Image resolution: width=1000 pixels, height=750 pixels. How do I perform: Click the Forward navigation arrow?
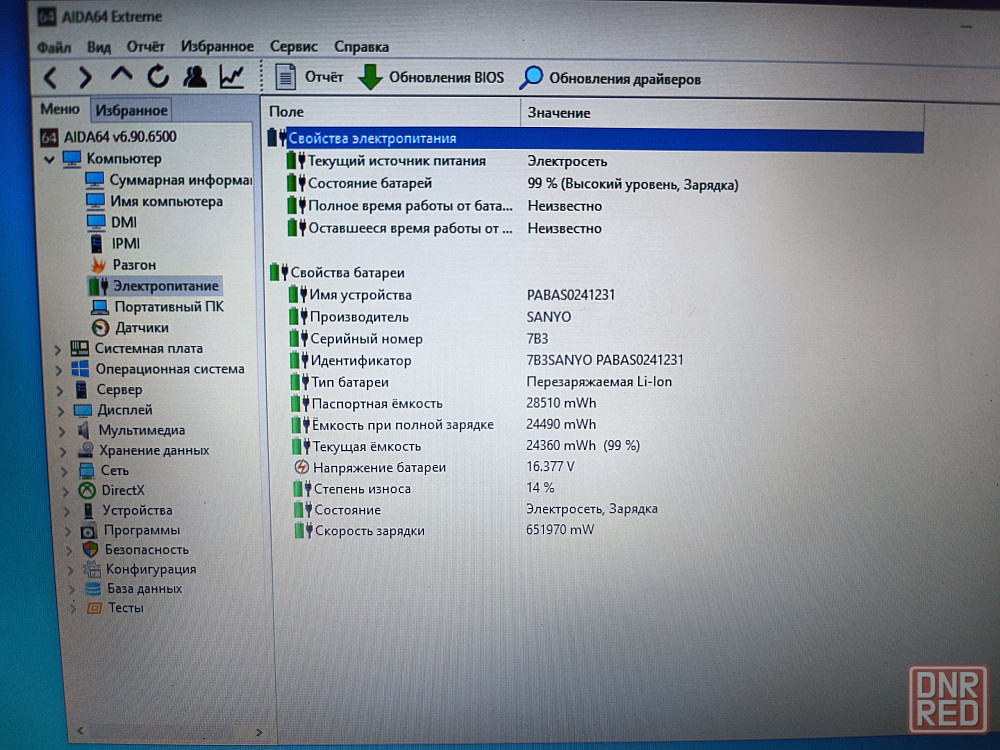click(x=85, y=77)
